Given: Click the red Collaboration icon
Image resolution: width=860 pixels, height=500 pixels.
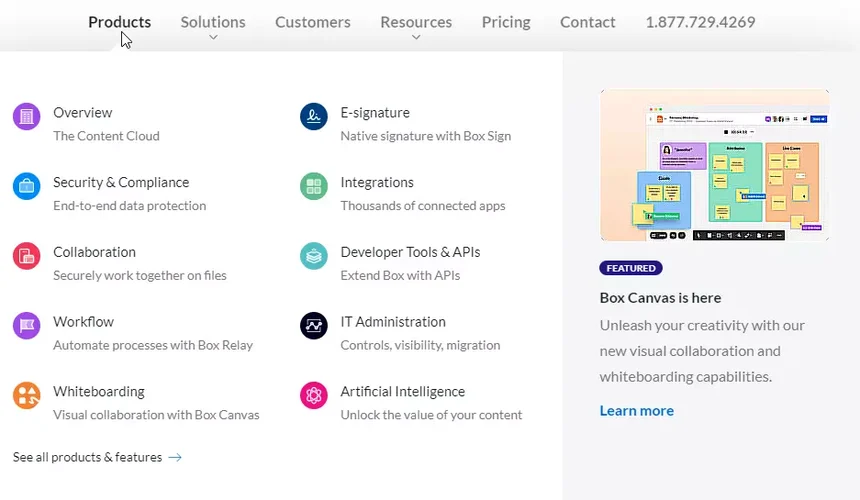Looking at the screenshot, I should click(26, 255).
